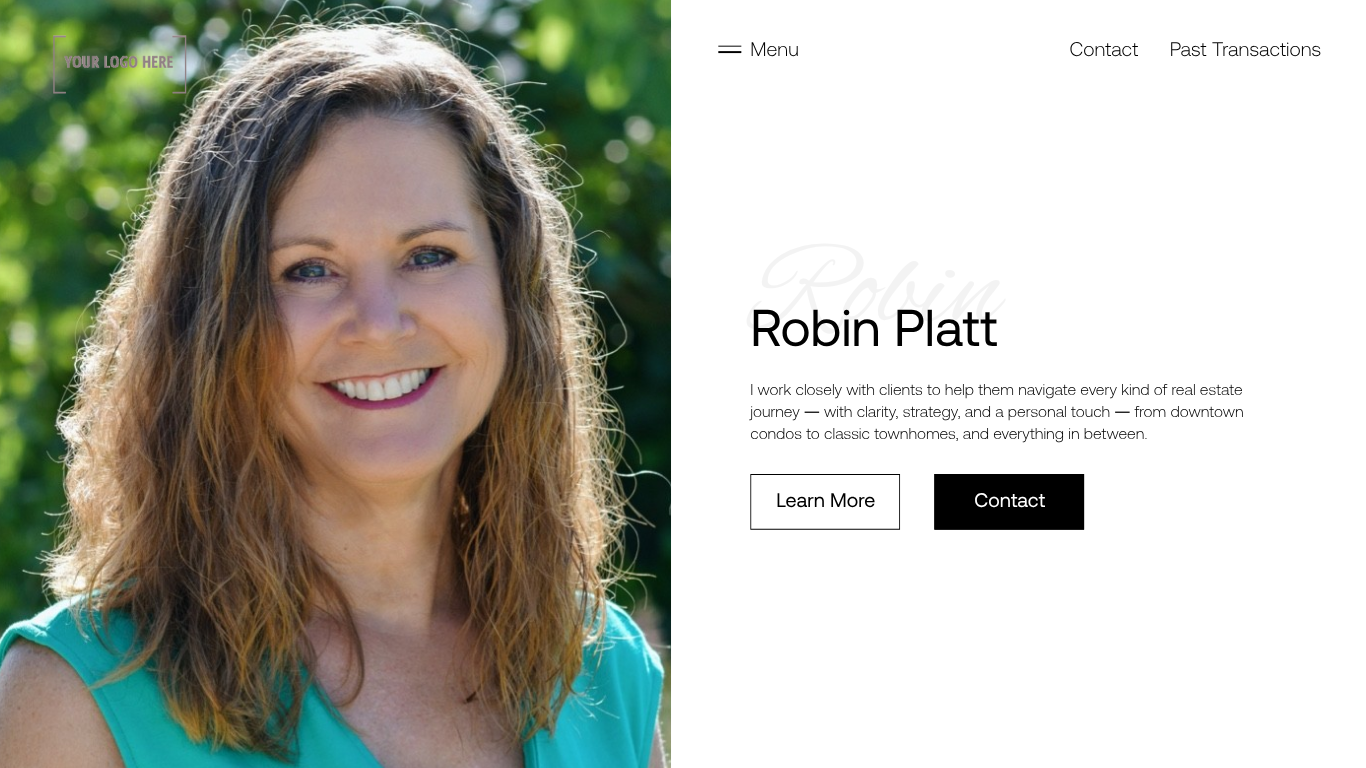Click the "YOUR LOGO HERE" placeholder logo
1366x768 pixels.
pyautogui.click(x=119, y=63)
